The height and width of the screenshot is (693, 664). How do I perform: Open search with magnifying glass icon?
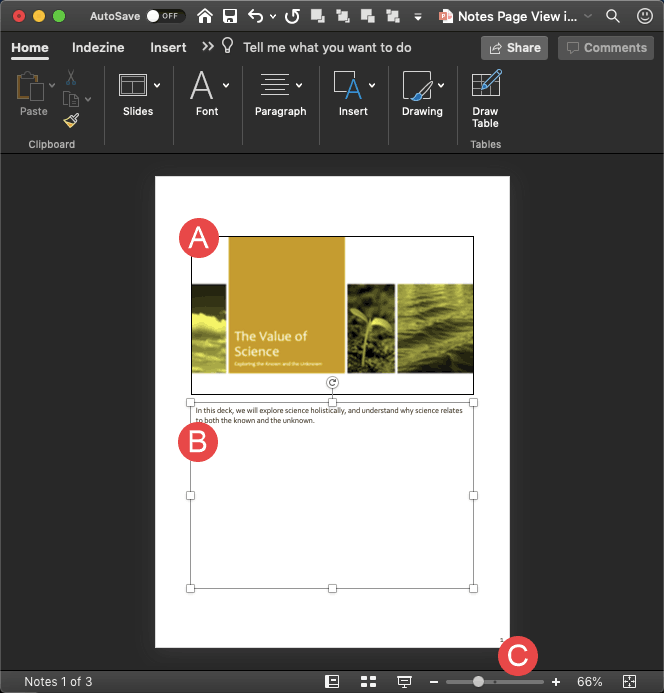(x=613, y=16)
